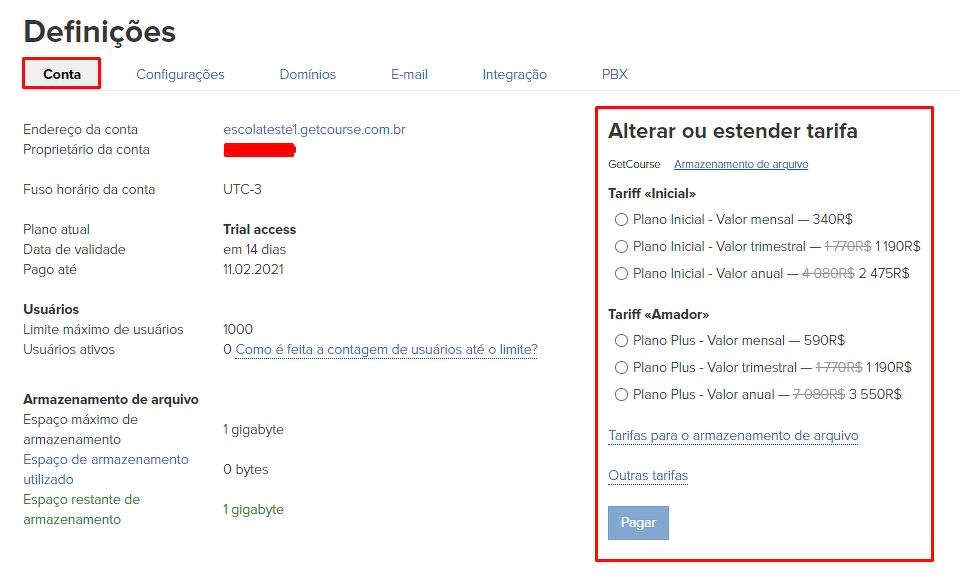Click 'Como é feita a contagem' help link
Image resolution: width=960 pixels, height=582 pixels.
[x=386, y=349]
